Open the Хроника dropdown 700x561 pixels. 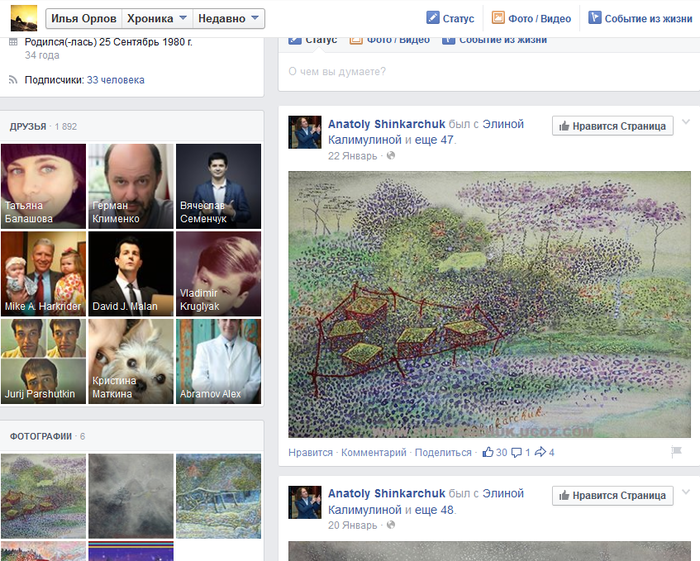pos(157,18)
